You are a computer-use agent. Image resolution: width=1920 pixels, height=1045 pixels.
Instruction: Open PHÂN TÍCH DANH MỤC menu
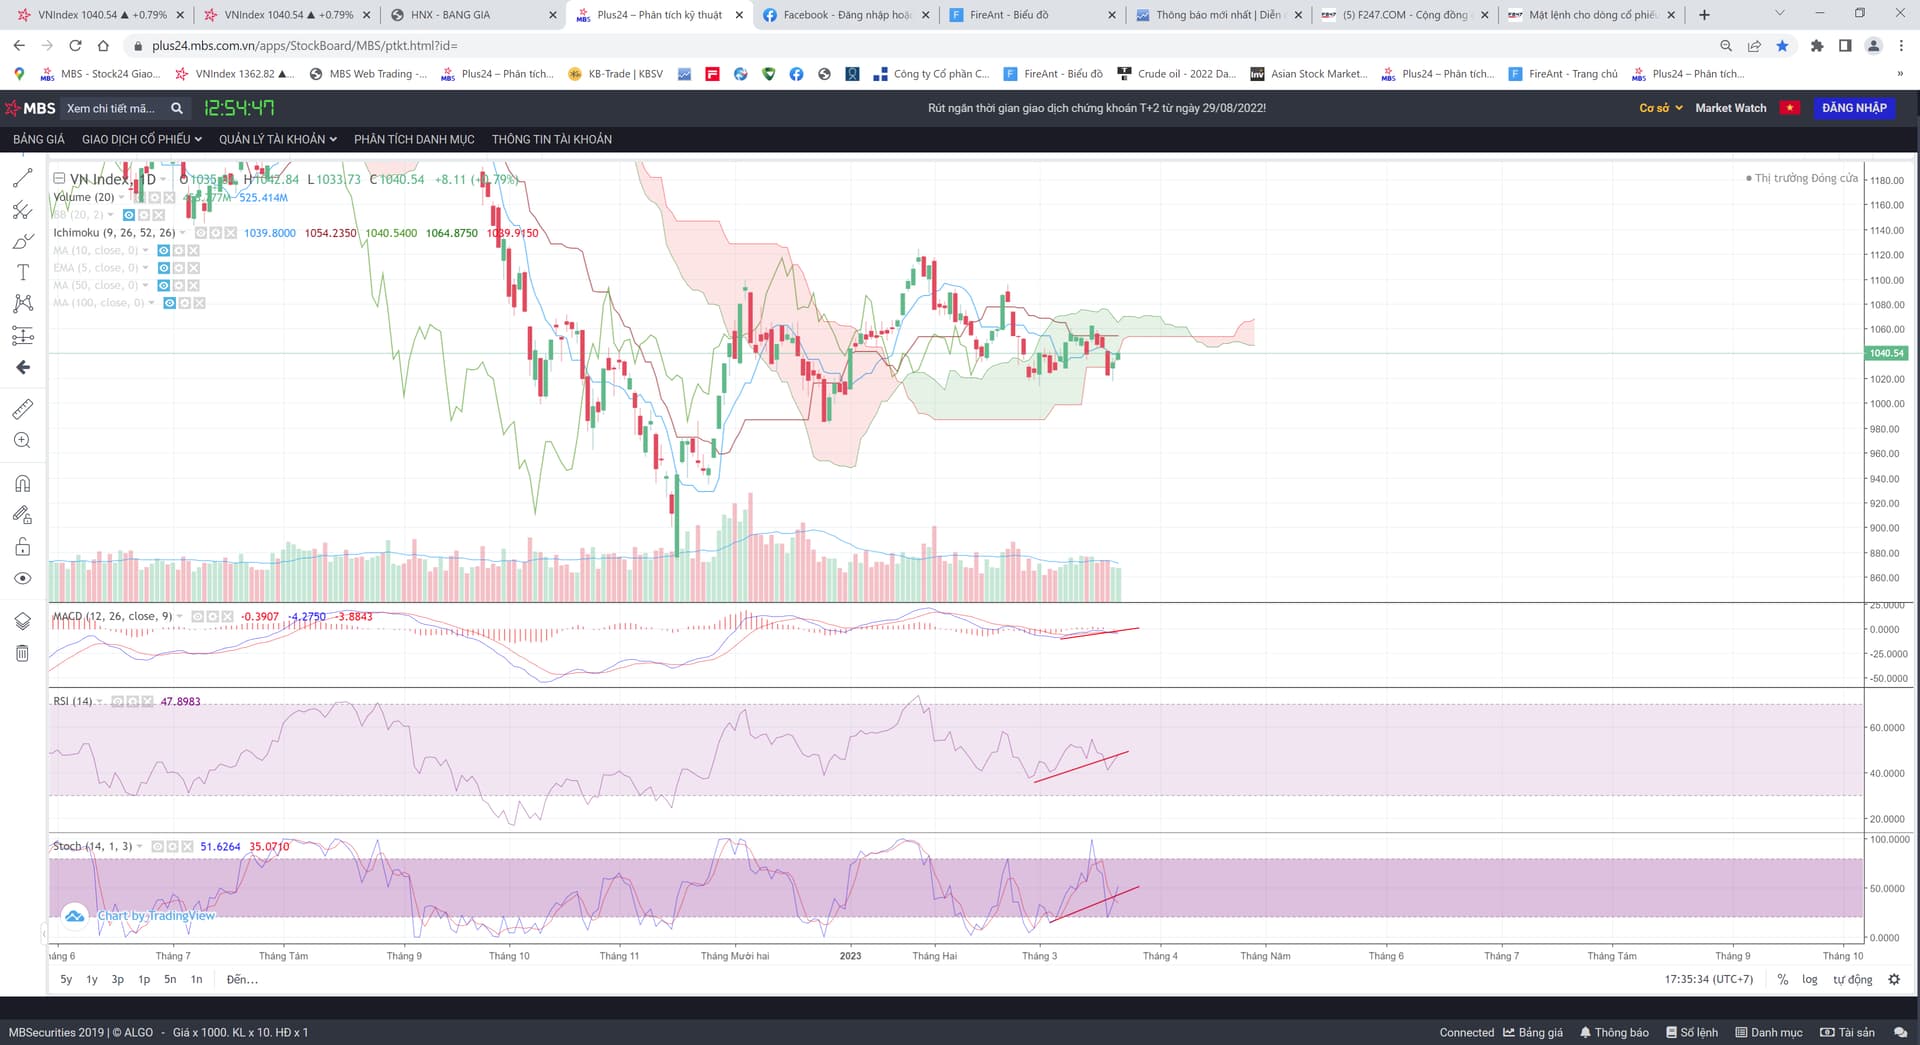414,139
